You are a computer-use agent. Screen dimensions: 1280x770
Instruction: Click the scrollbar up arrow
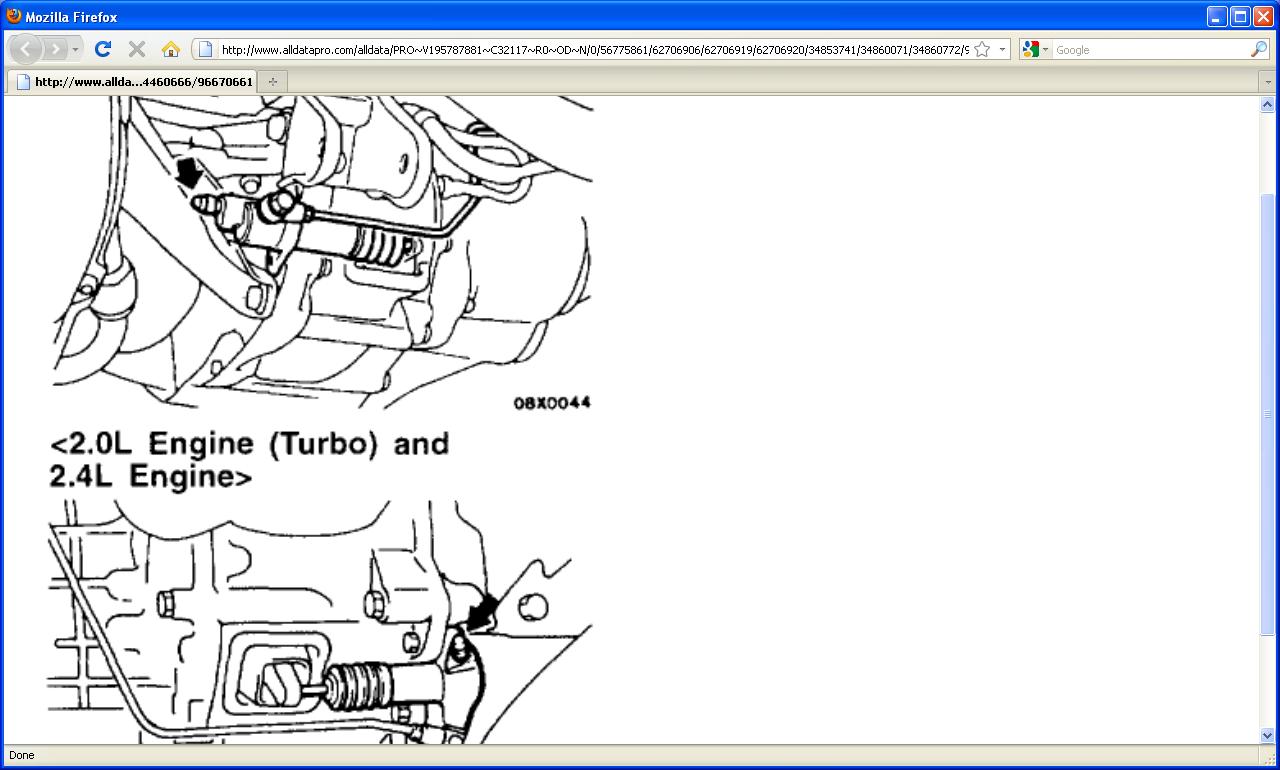click(1267, 104)
